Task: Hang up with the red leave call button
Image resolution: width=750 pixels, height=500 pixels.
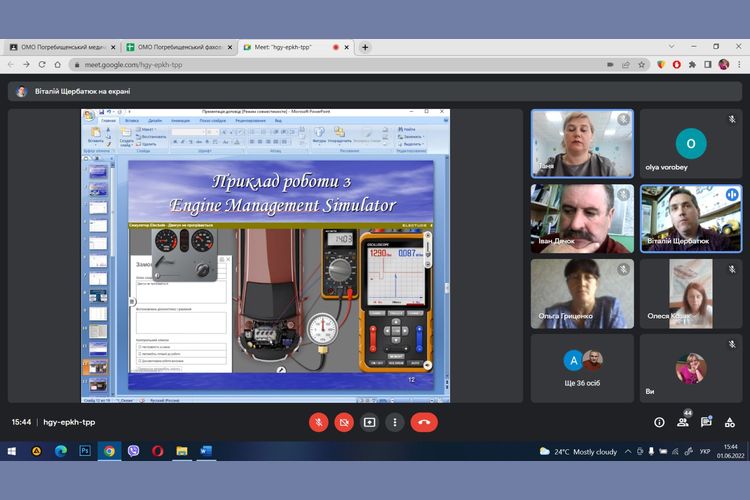Action: 424,422
